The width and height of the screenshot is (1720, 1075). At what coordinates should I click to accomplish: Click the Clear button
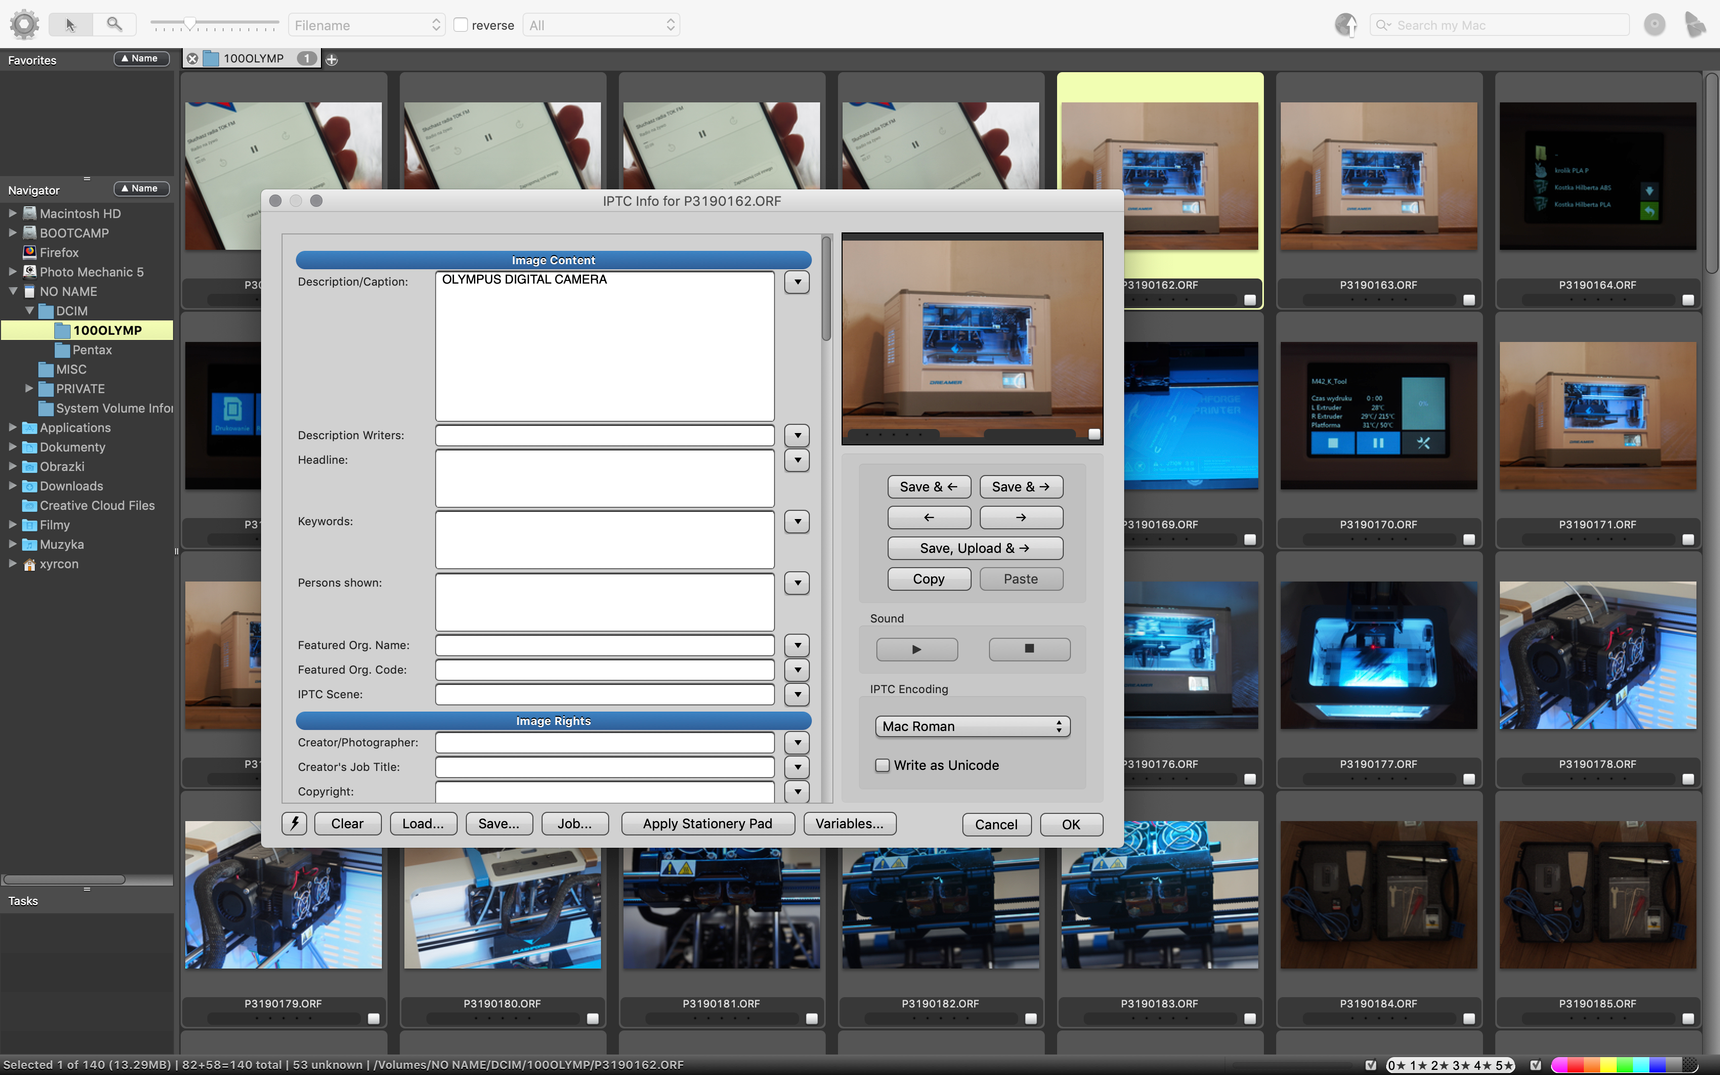point(348,823)
